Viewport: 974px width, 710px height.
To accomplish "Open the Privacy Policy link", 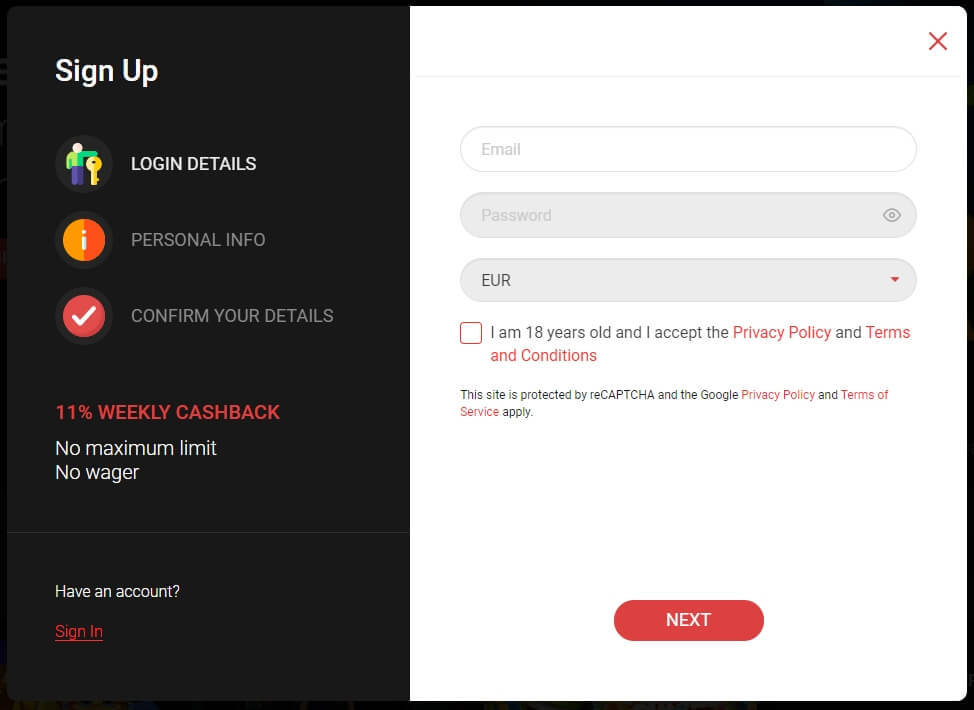I will click(x=782, y=332).
